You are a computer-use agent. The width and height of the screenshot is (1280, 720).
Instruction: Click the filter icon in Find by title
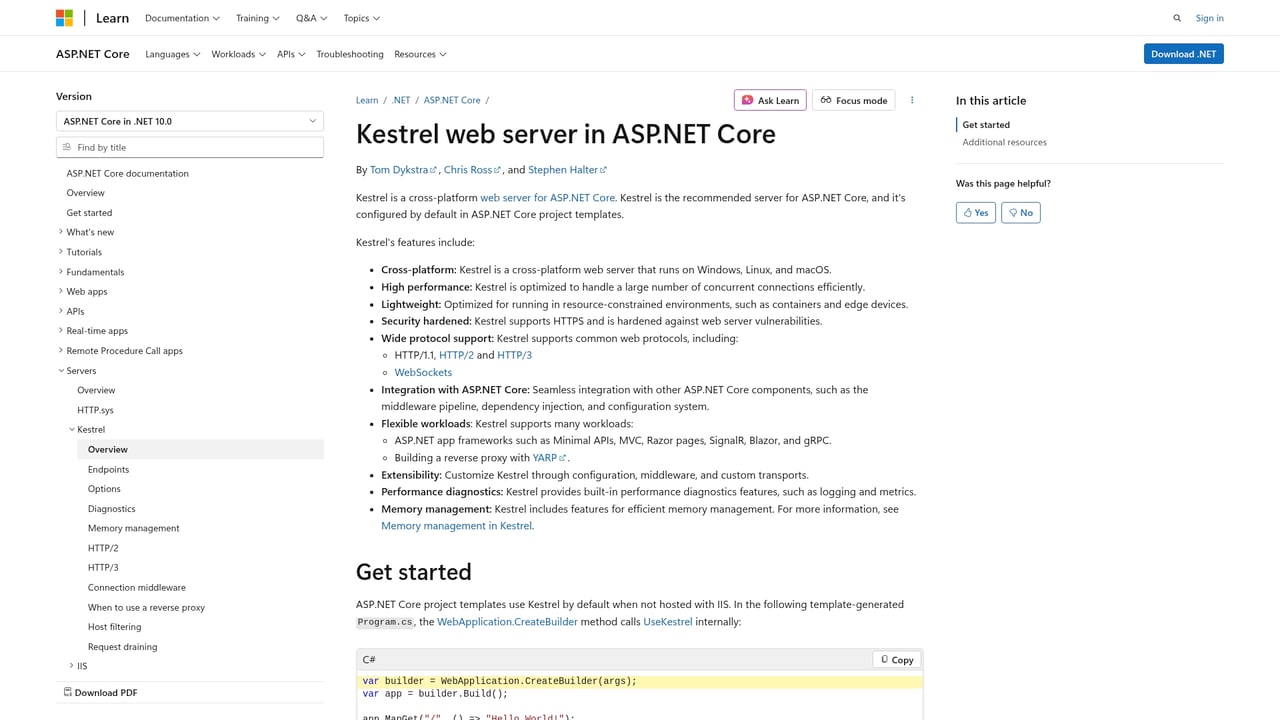pyautogui.click(x=68, y=147)
